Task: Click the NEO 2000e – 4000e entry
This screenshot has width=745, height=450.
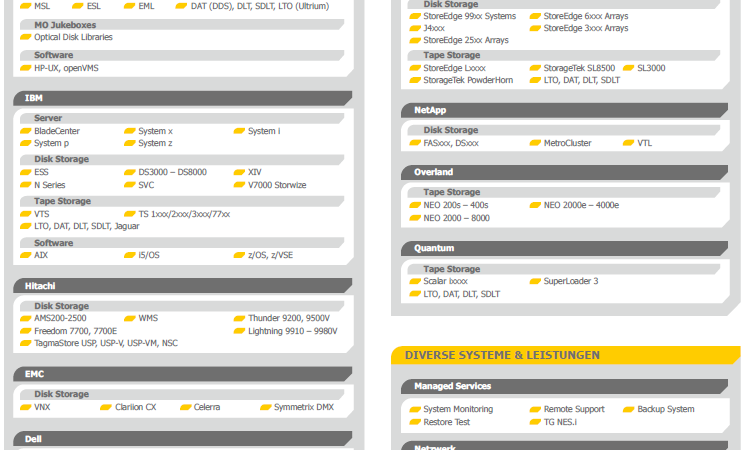Action: tap(581, 205)
